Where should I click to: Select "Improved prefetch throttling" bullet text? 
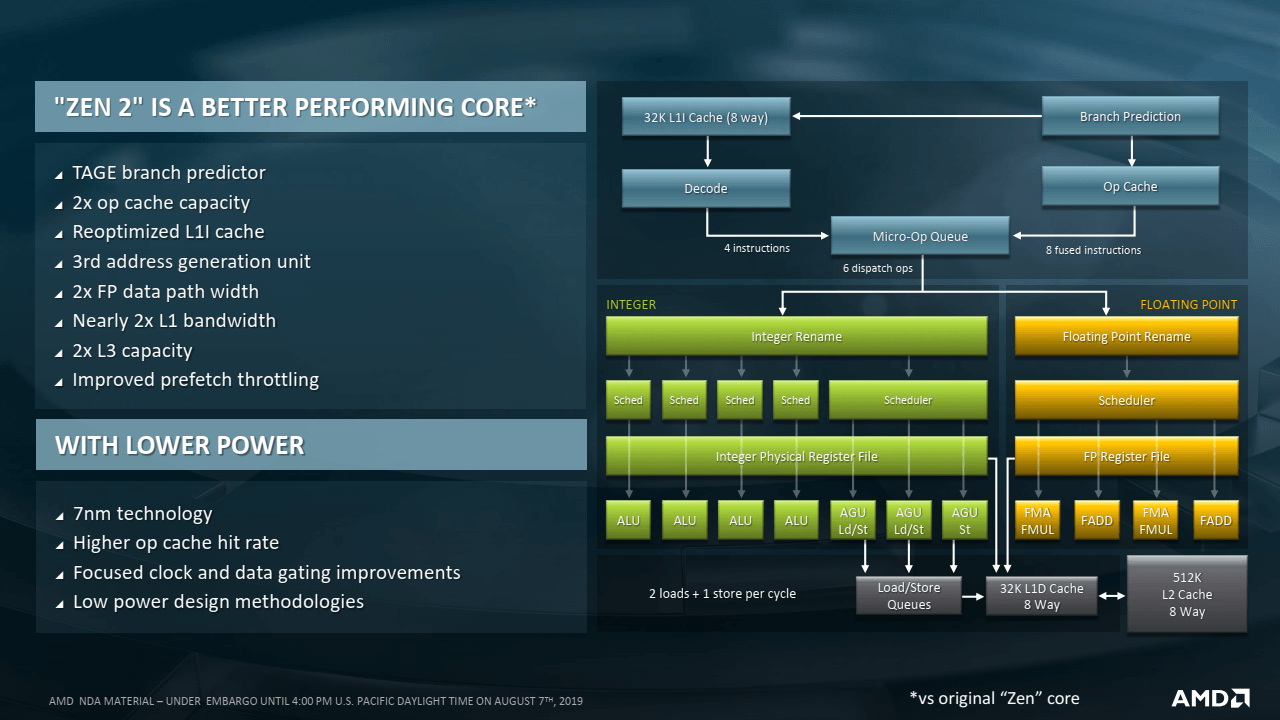196,380
